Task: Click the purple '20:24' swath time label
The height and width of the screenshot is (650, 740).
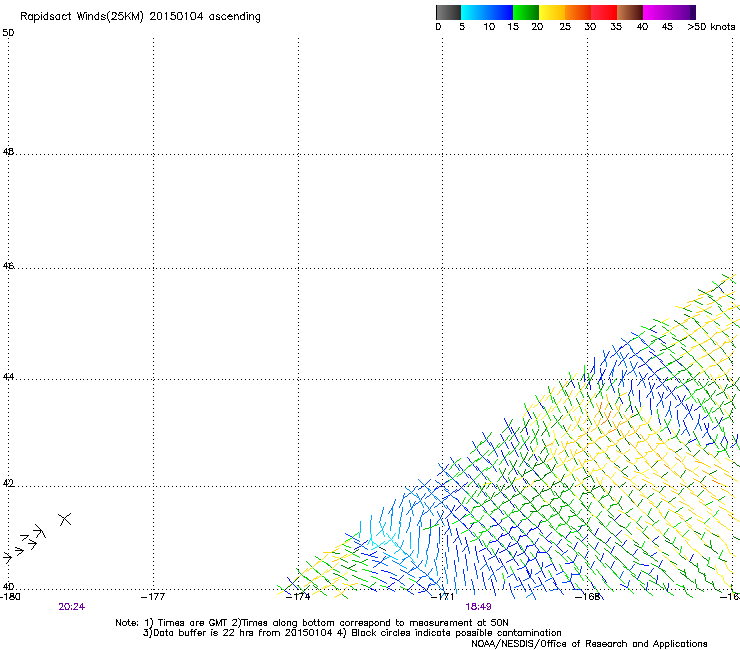Action: click(x=72, y=607)
